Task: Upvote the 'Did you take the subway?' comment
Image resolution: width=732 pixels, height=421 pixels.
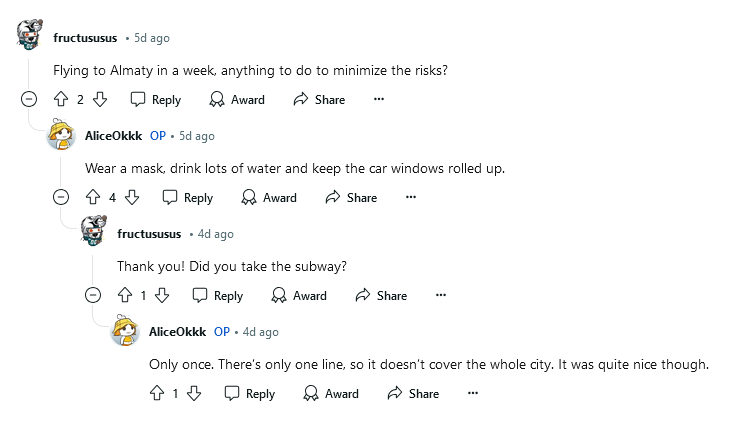Action: 125,295
